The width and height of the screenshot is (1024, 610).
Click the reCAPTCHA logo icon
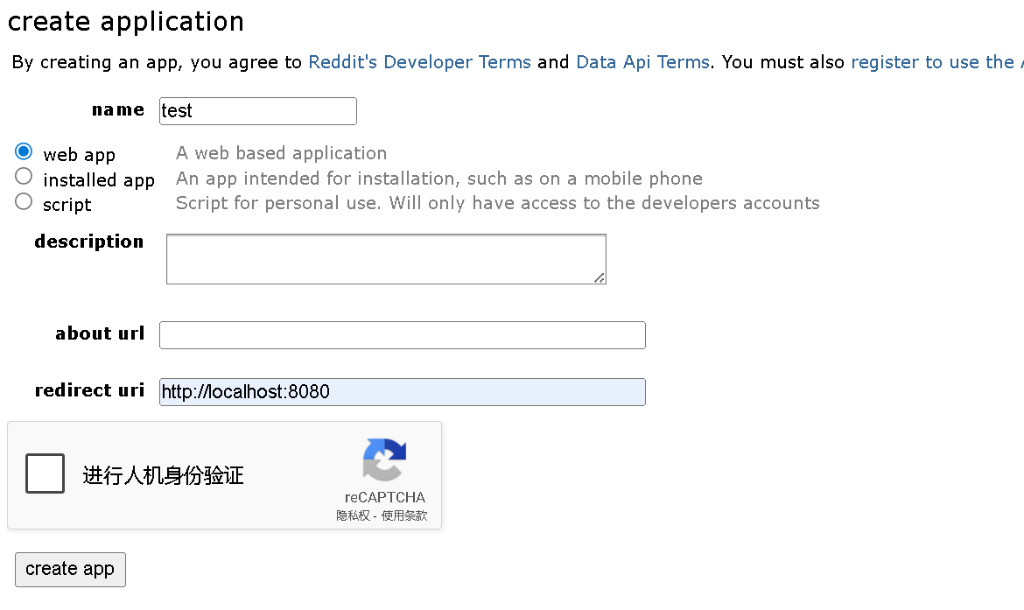click(x=385, y=461)
